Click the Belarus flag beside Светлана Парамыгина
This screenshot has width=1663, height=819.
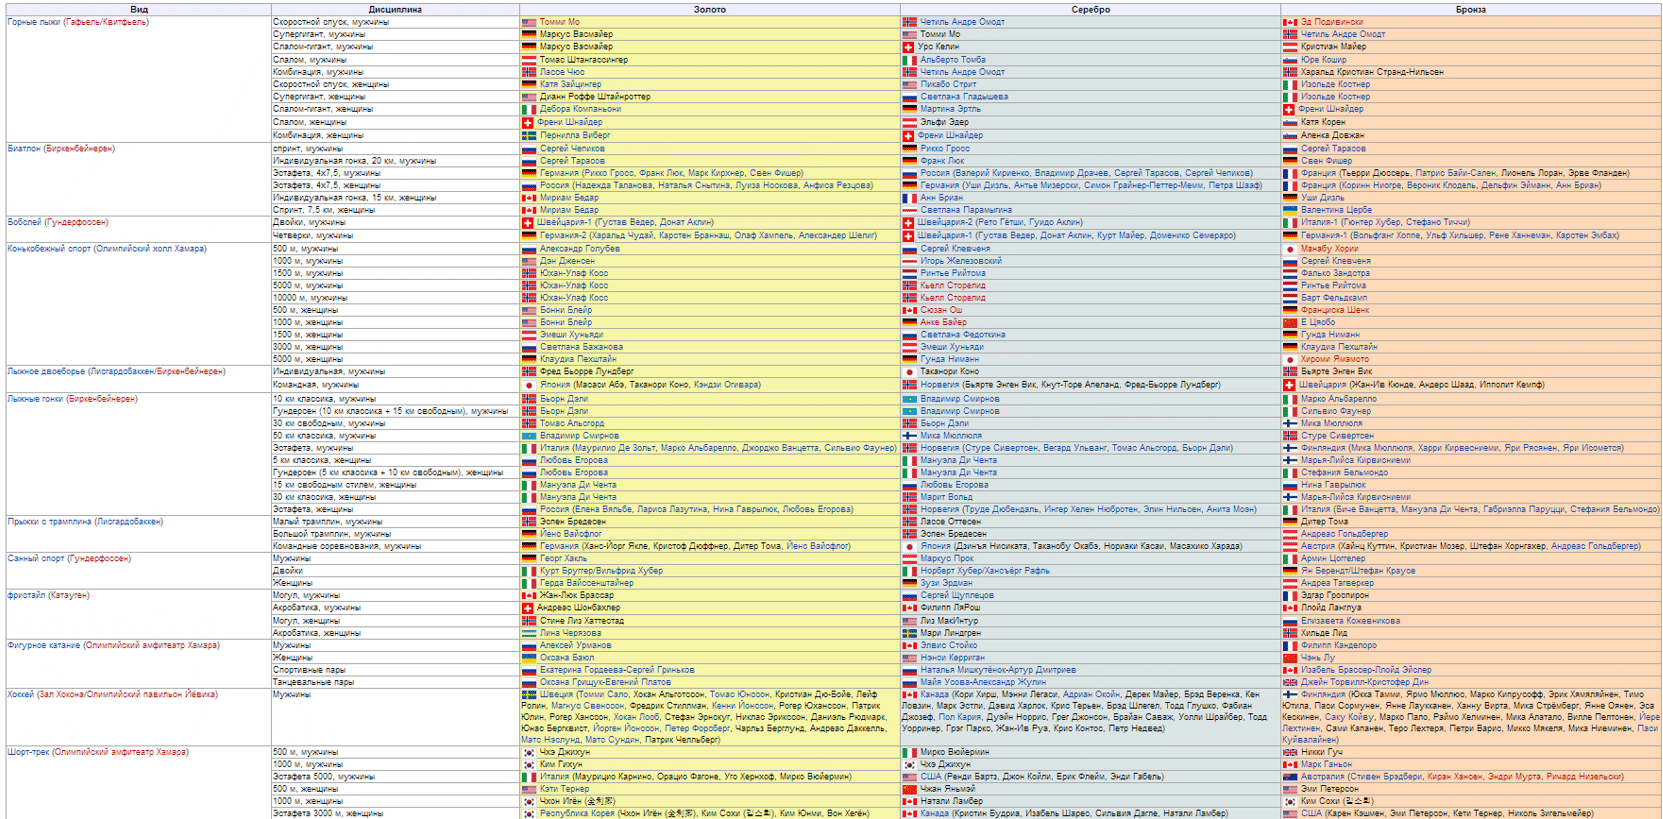(x=910, y=210)
